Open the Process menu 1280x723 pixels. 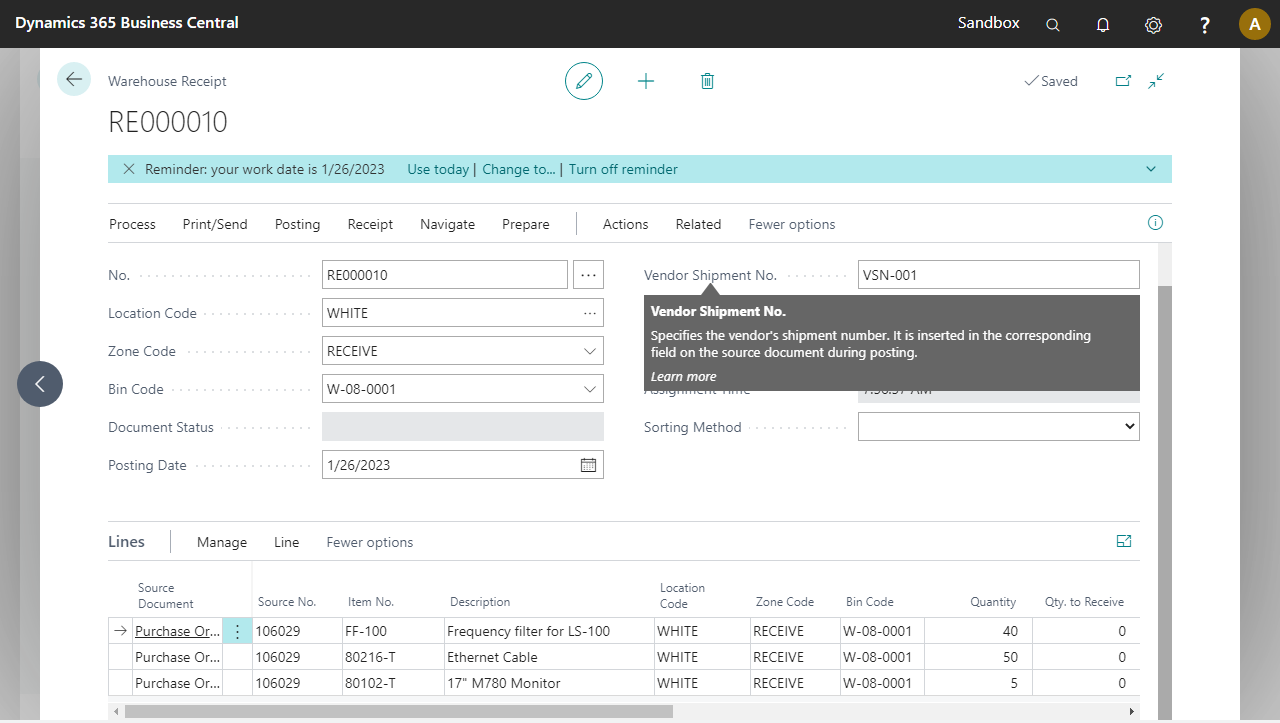[x=132, y=224]
